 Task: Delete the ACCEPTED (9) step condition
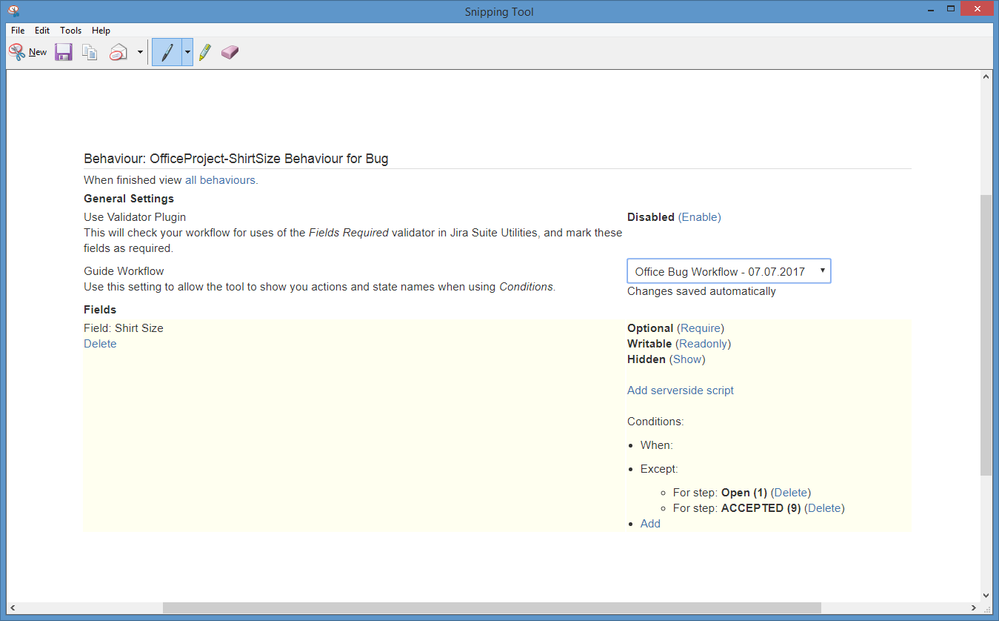point(824,508)
